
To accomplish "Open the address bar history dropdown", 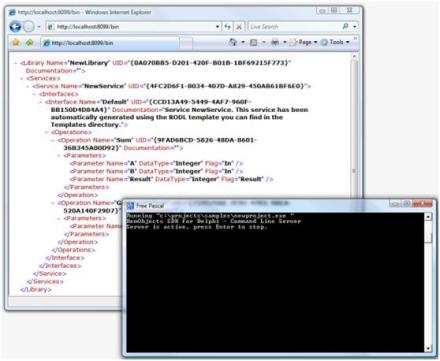I will [217, 27].
